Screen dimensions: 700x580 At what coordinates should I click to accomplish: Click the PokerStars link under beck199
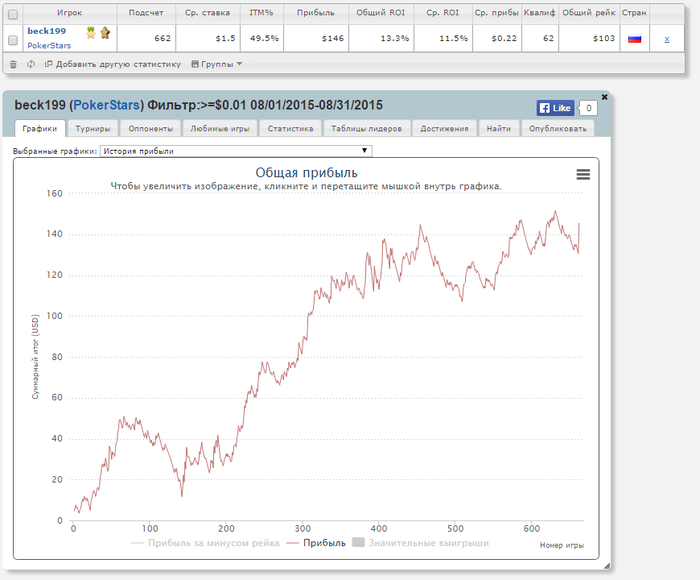click(x=49, y=46)
